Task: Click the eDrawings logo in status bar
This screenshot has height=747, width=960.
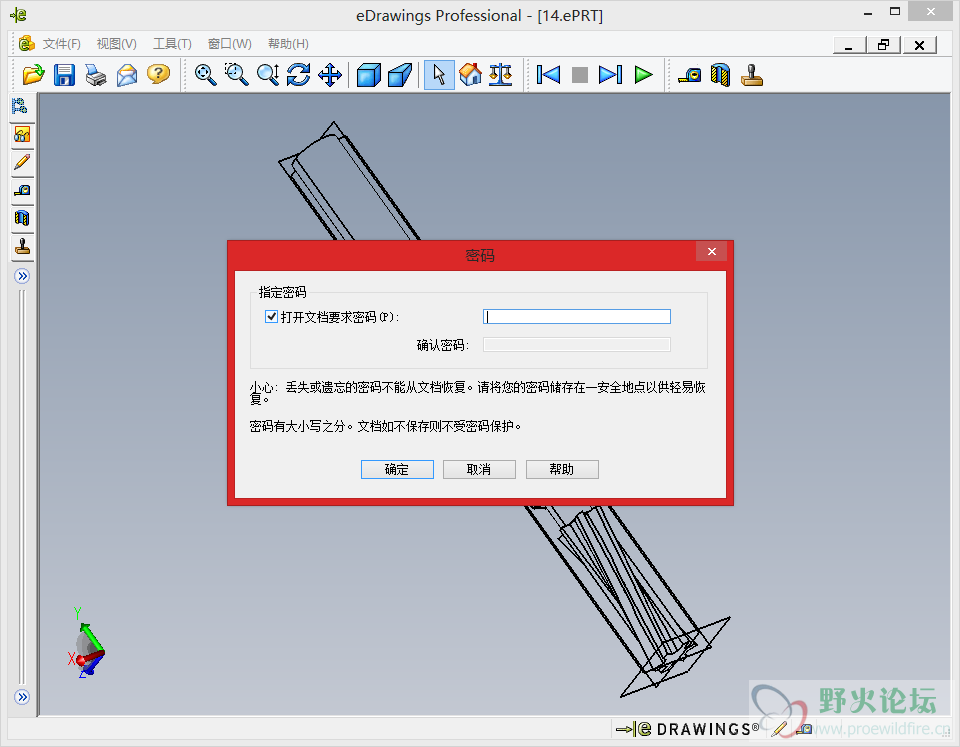Action: click(687, 729)
